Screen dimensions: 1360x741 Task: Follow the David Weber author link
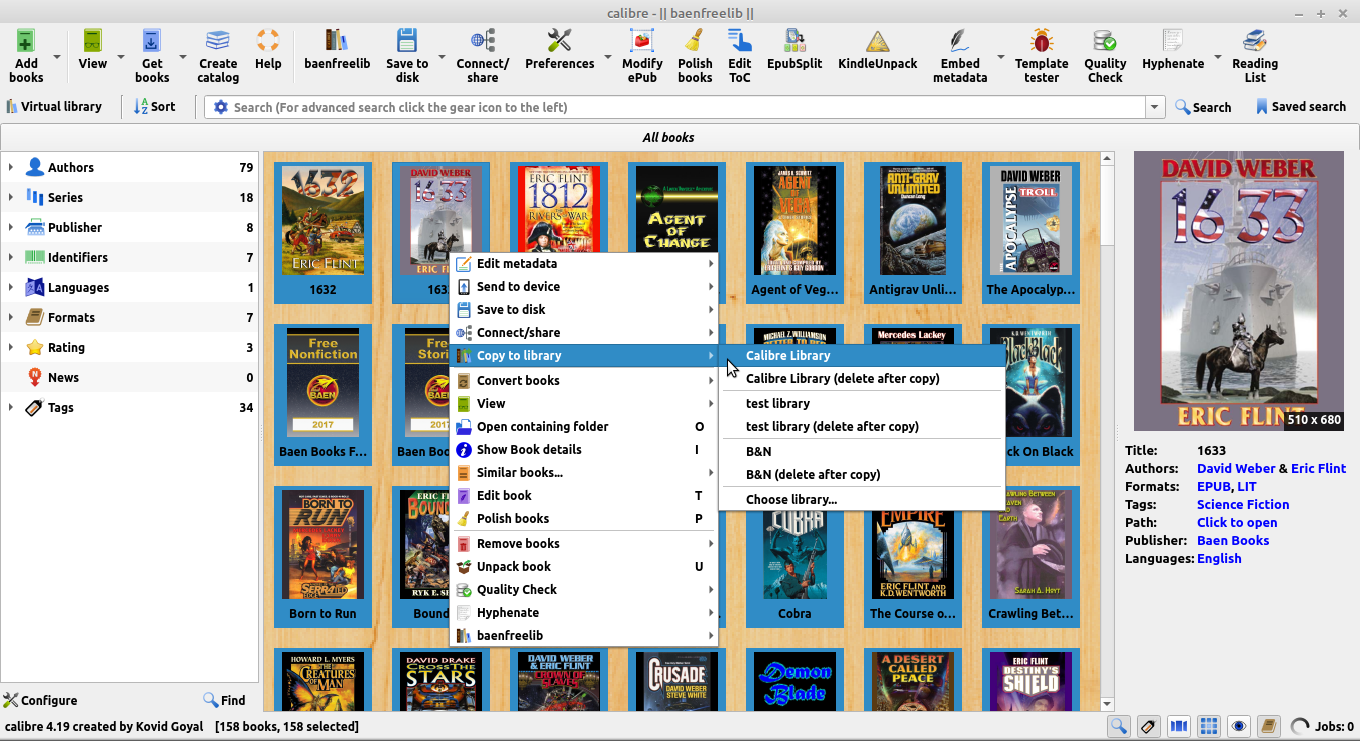(1236, 468)
